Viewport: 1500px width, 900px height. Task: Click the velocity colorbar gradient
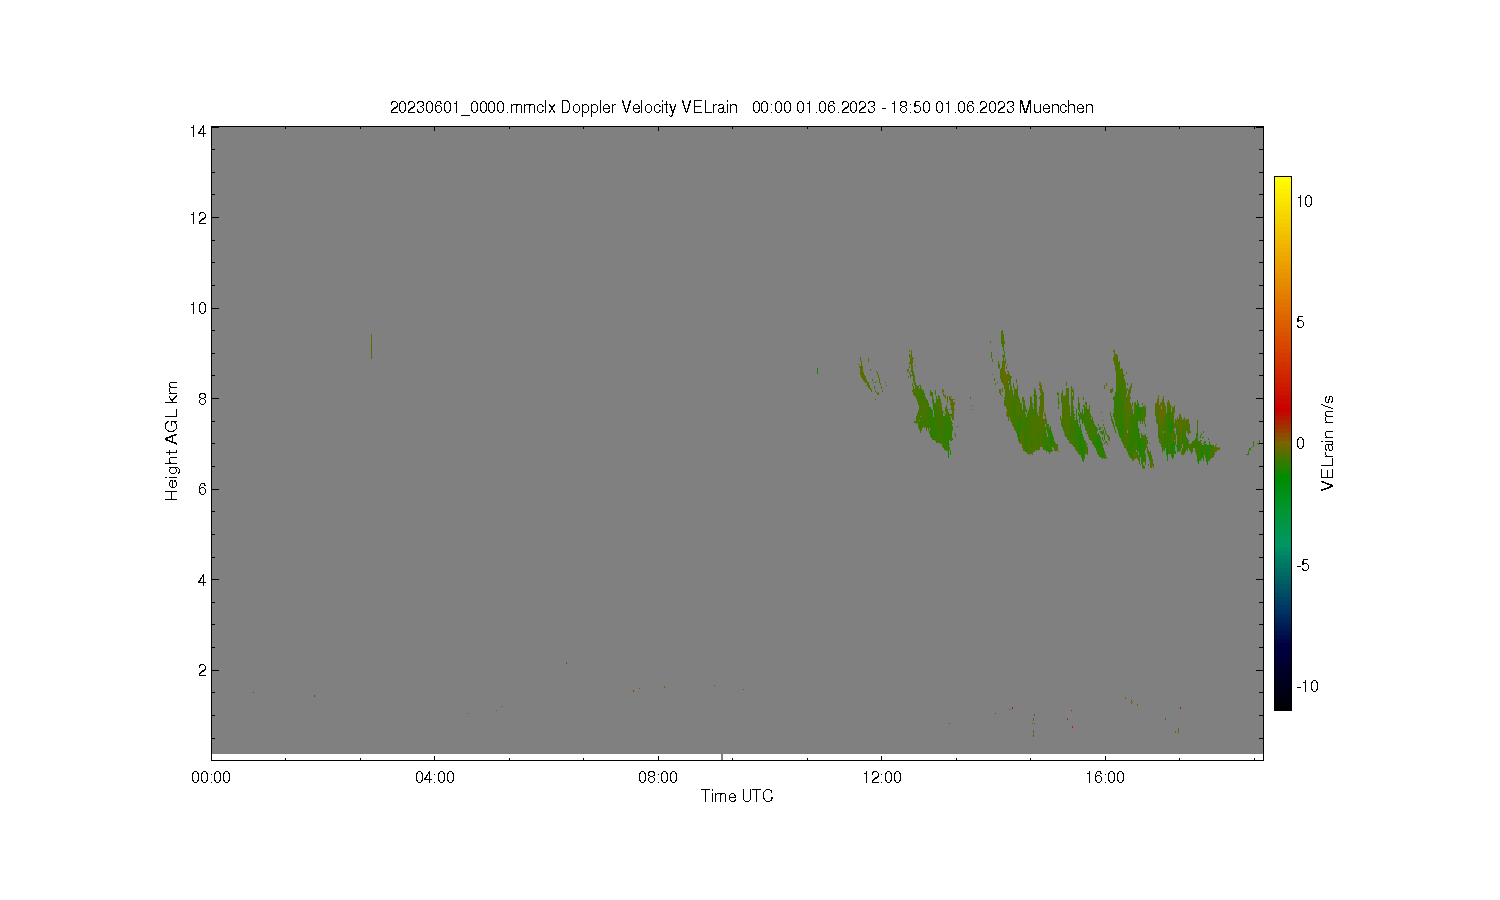[x=1282, y=443]
